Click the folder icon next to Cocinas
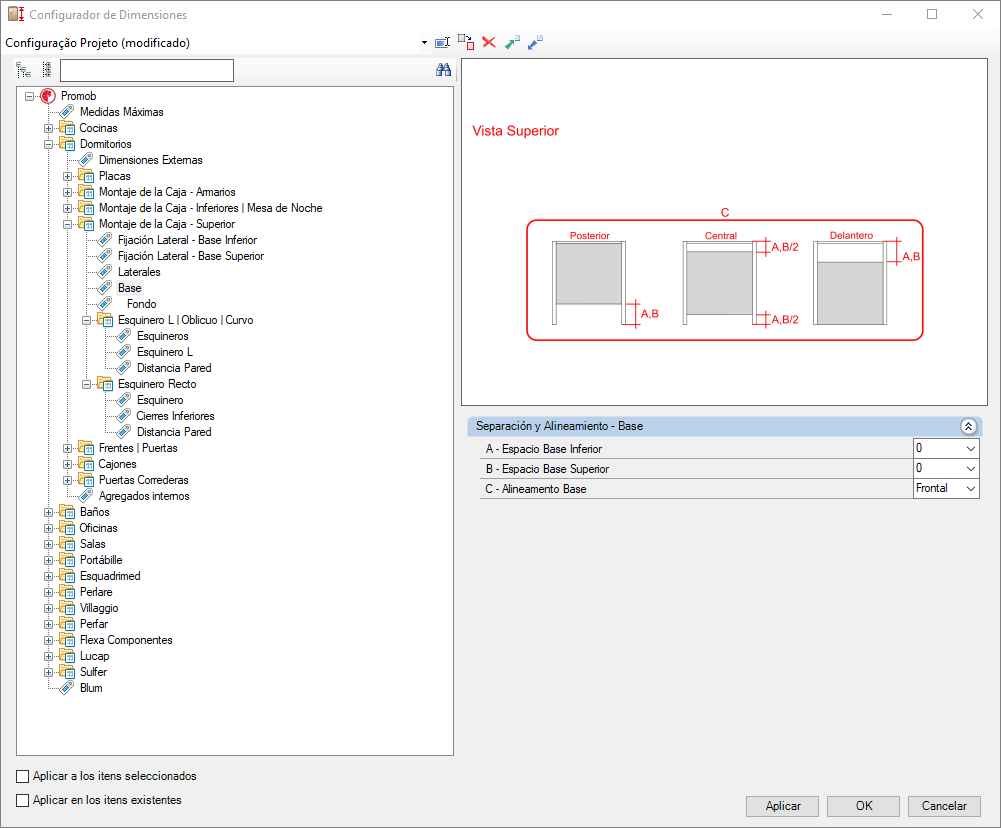This screenshot has width=1001, height=828. [67, 128]
